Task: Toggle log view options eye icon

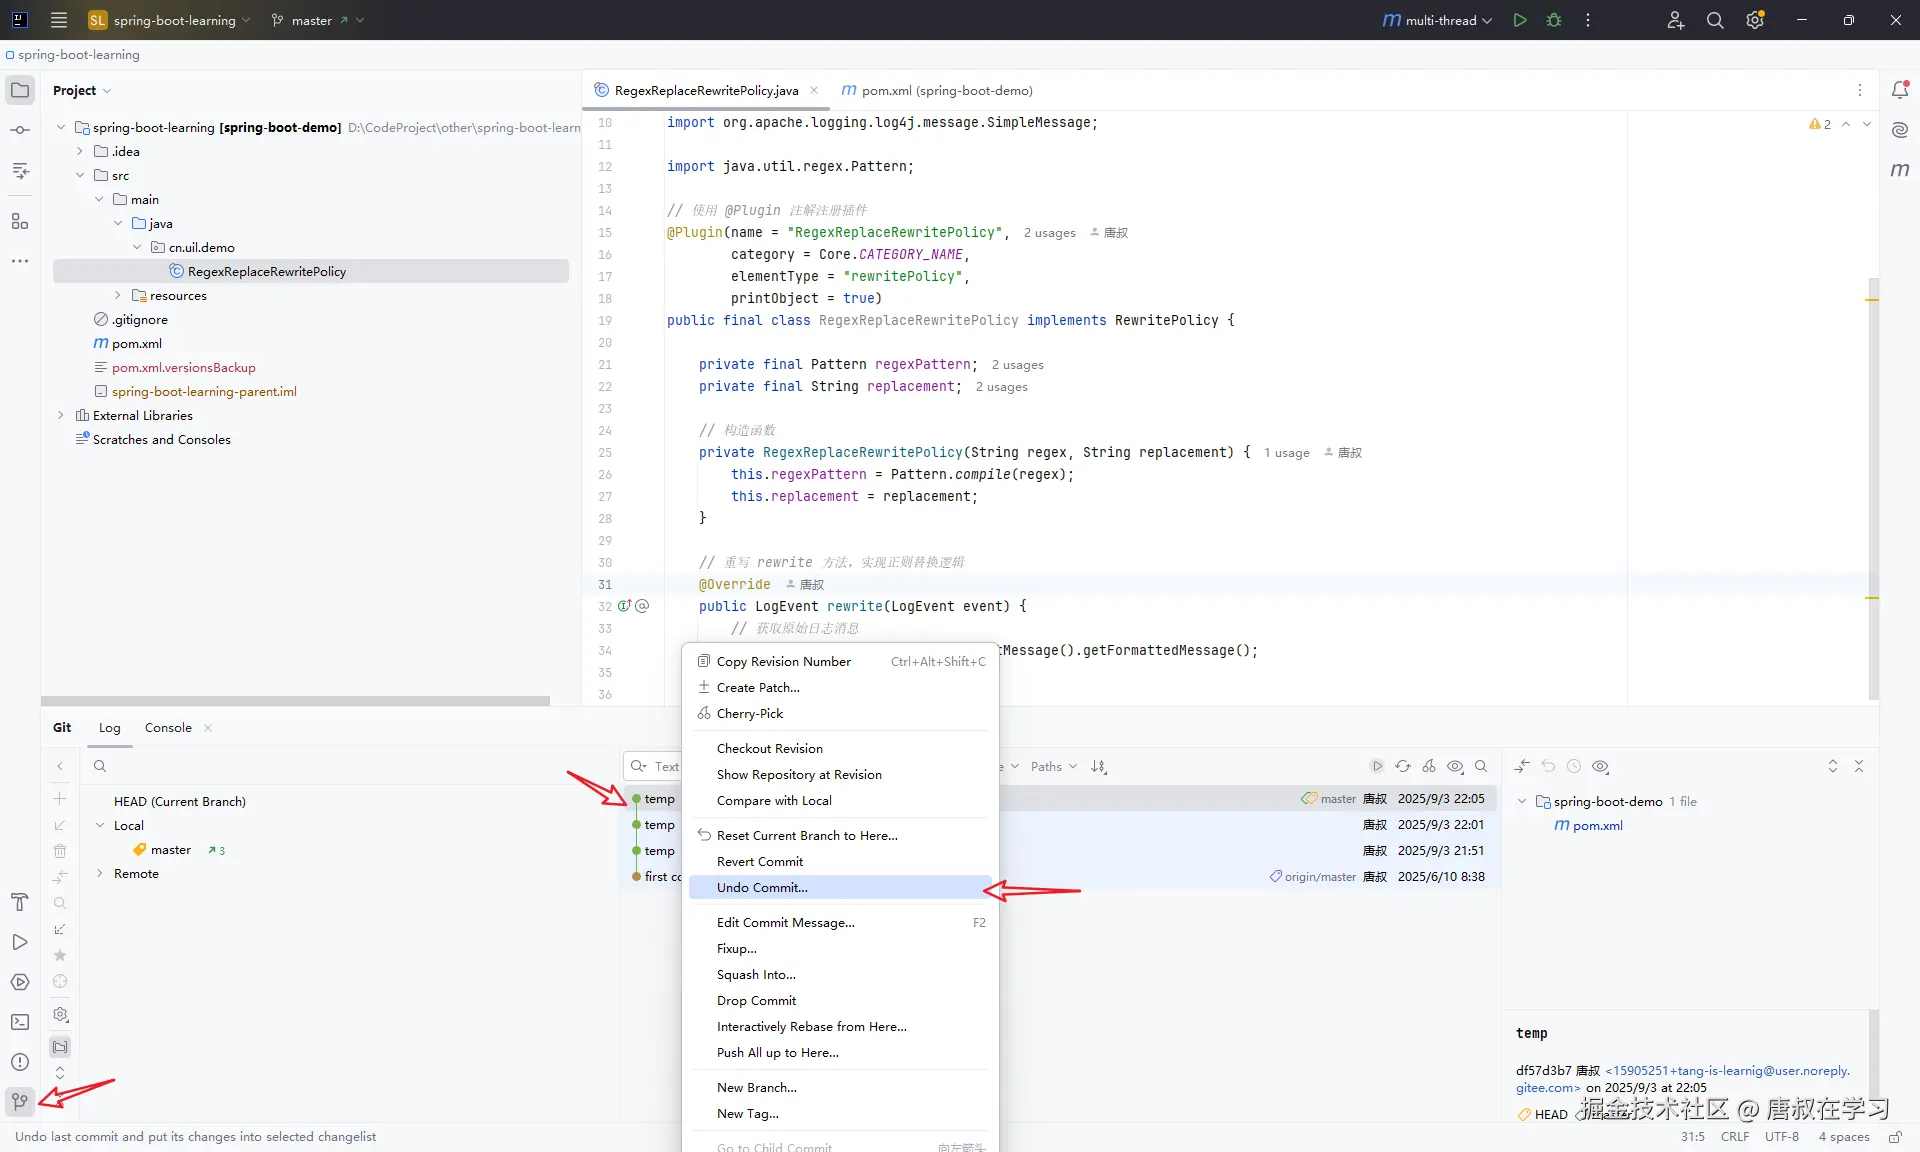Action: (1455, 767)
